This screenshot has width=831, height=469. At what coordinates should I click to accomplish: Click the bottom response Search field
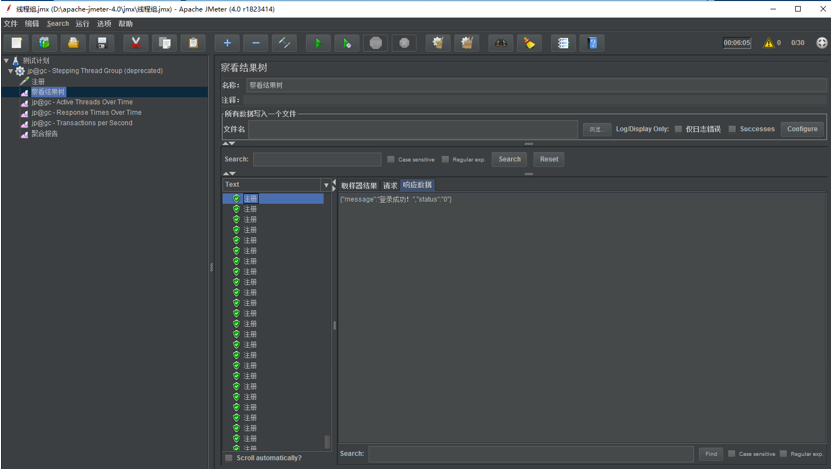(x=531, y=454)
